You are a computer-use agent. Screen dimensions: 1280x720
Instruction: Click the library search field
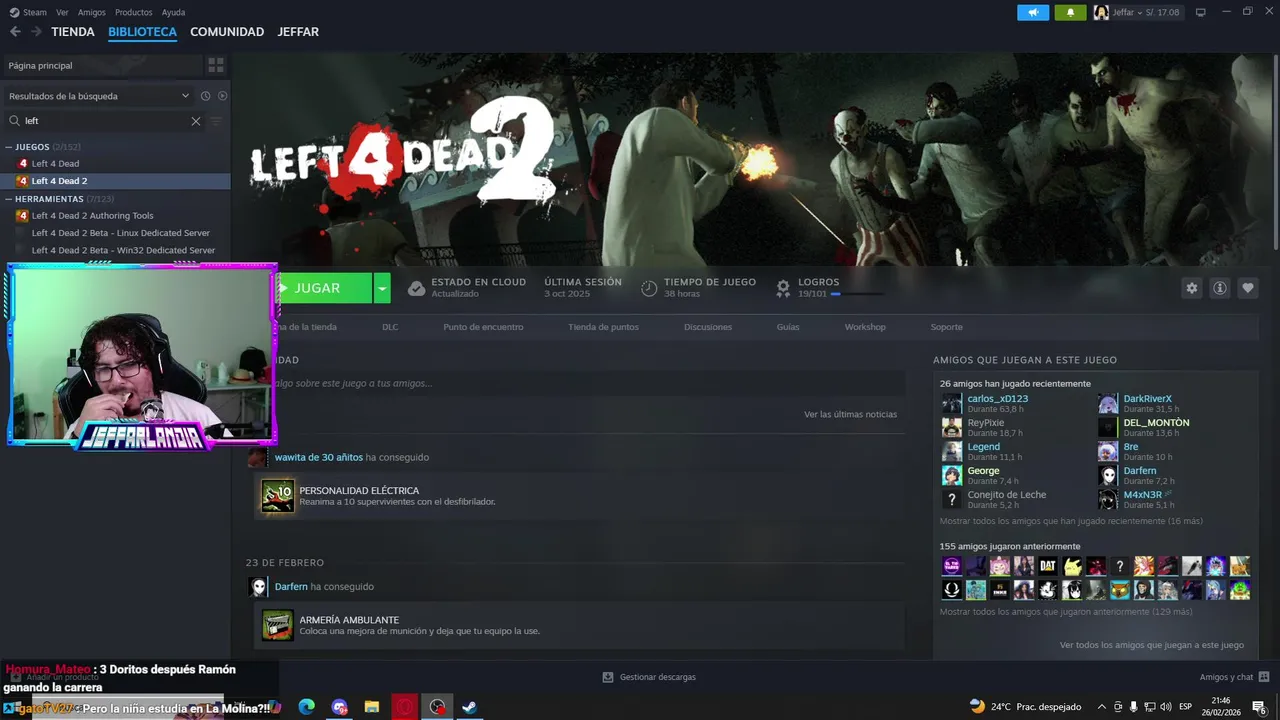(x=107, y=121)
